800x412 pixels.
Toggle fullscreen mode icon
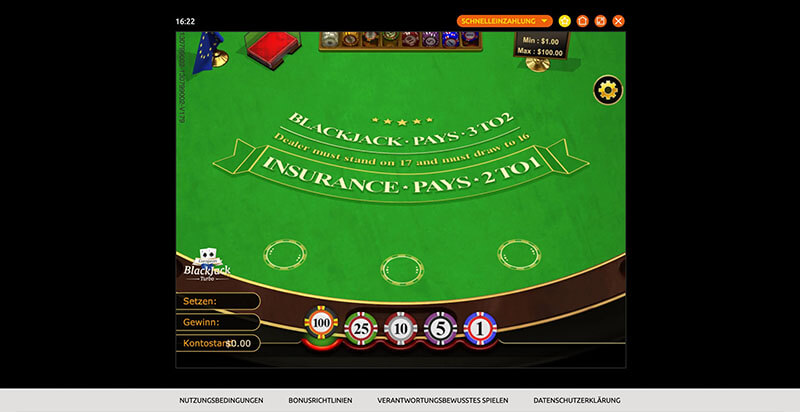point(600,20)
